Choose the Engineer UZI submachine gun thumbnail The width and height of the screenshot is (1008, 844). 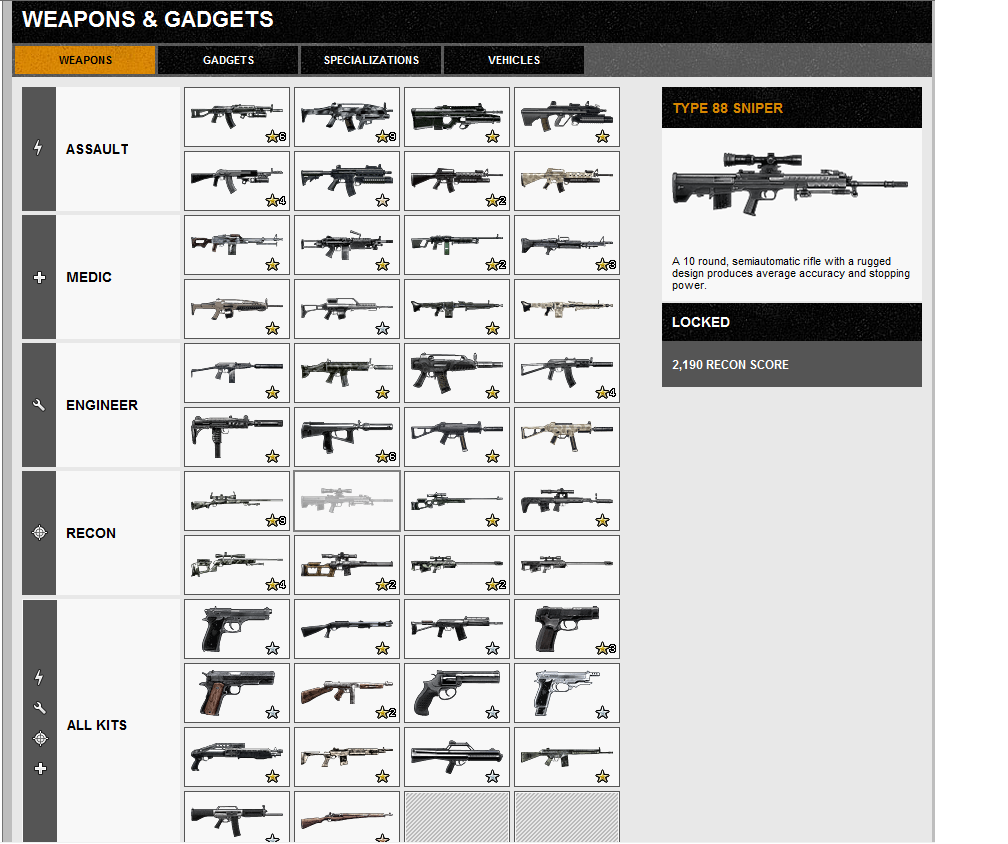point(237,436)
